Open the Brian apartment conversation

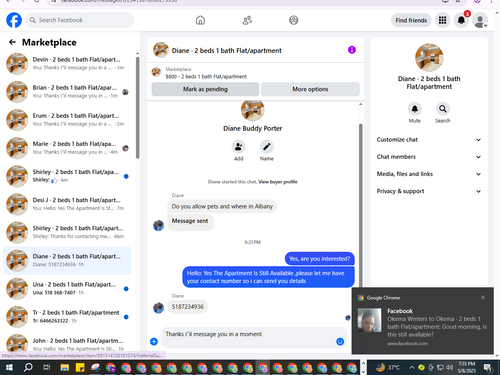pos(67,92)
